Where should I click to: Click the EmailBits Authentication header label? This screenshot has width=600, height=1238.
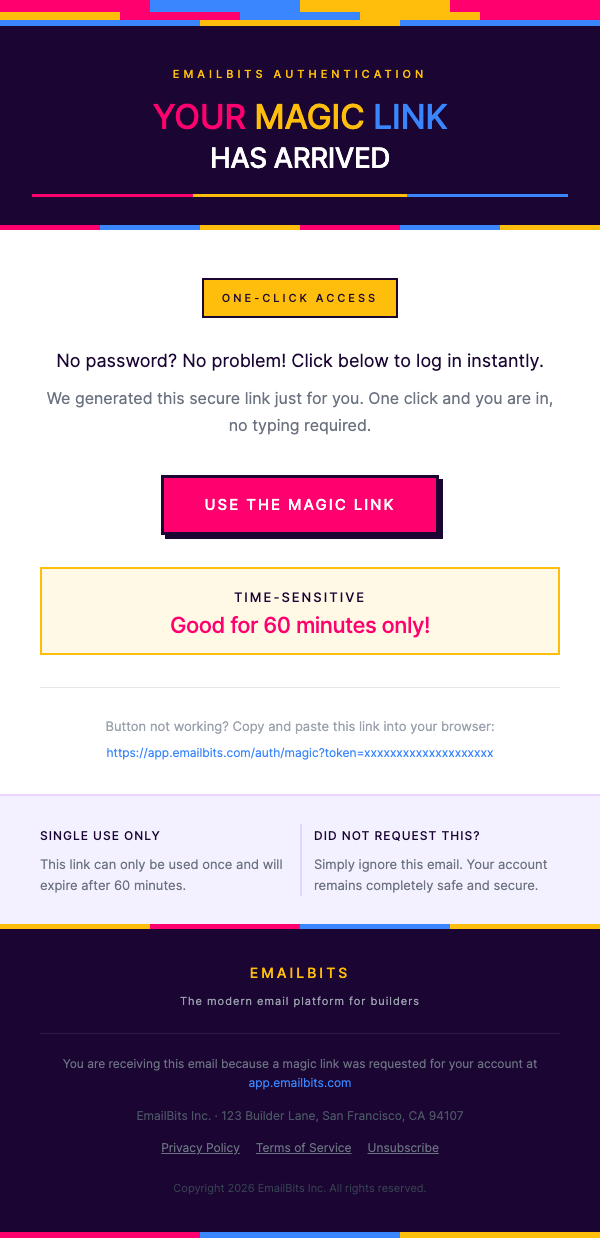pos(300,74)
